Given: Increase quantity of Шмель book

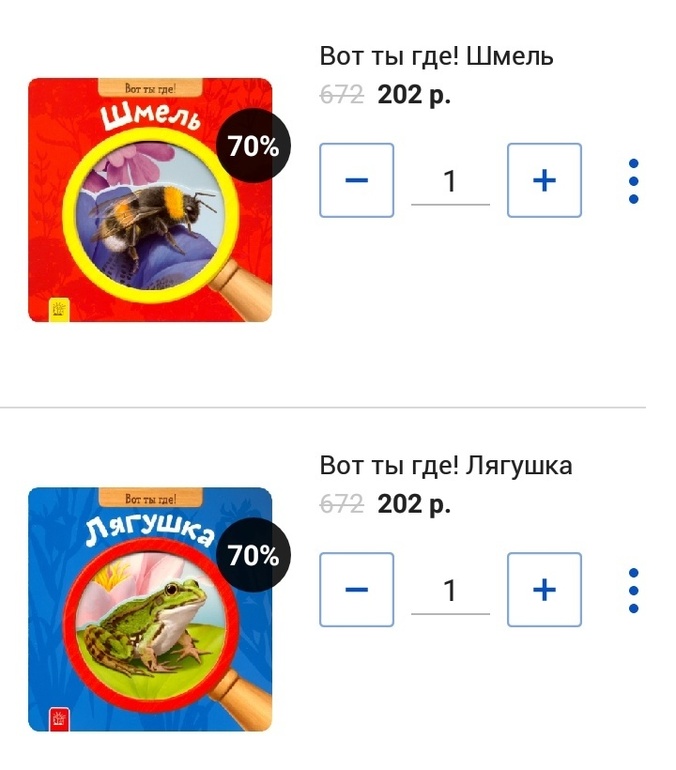Looking at the screenshot, I should point(544,180).
